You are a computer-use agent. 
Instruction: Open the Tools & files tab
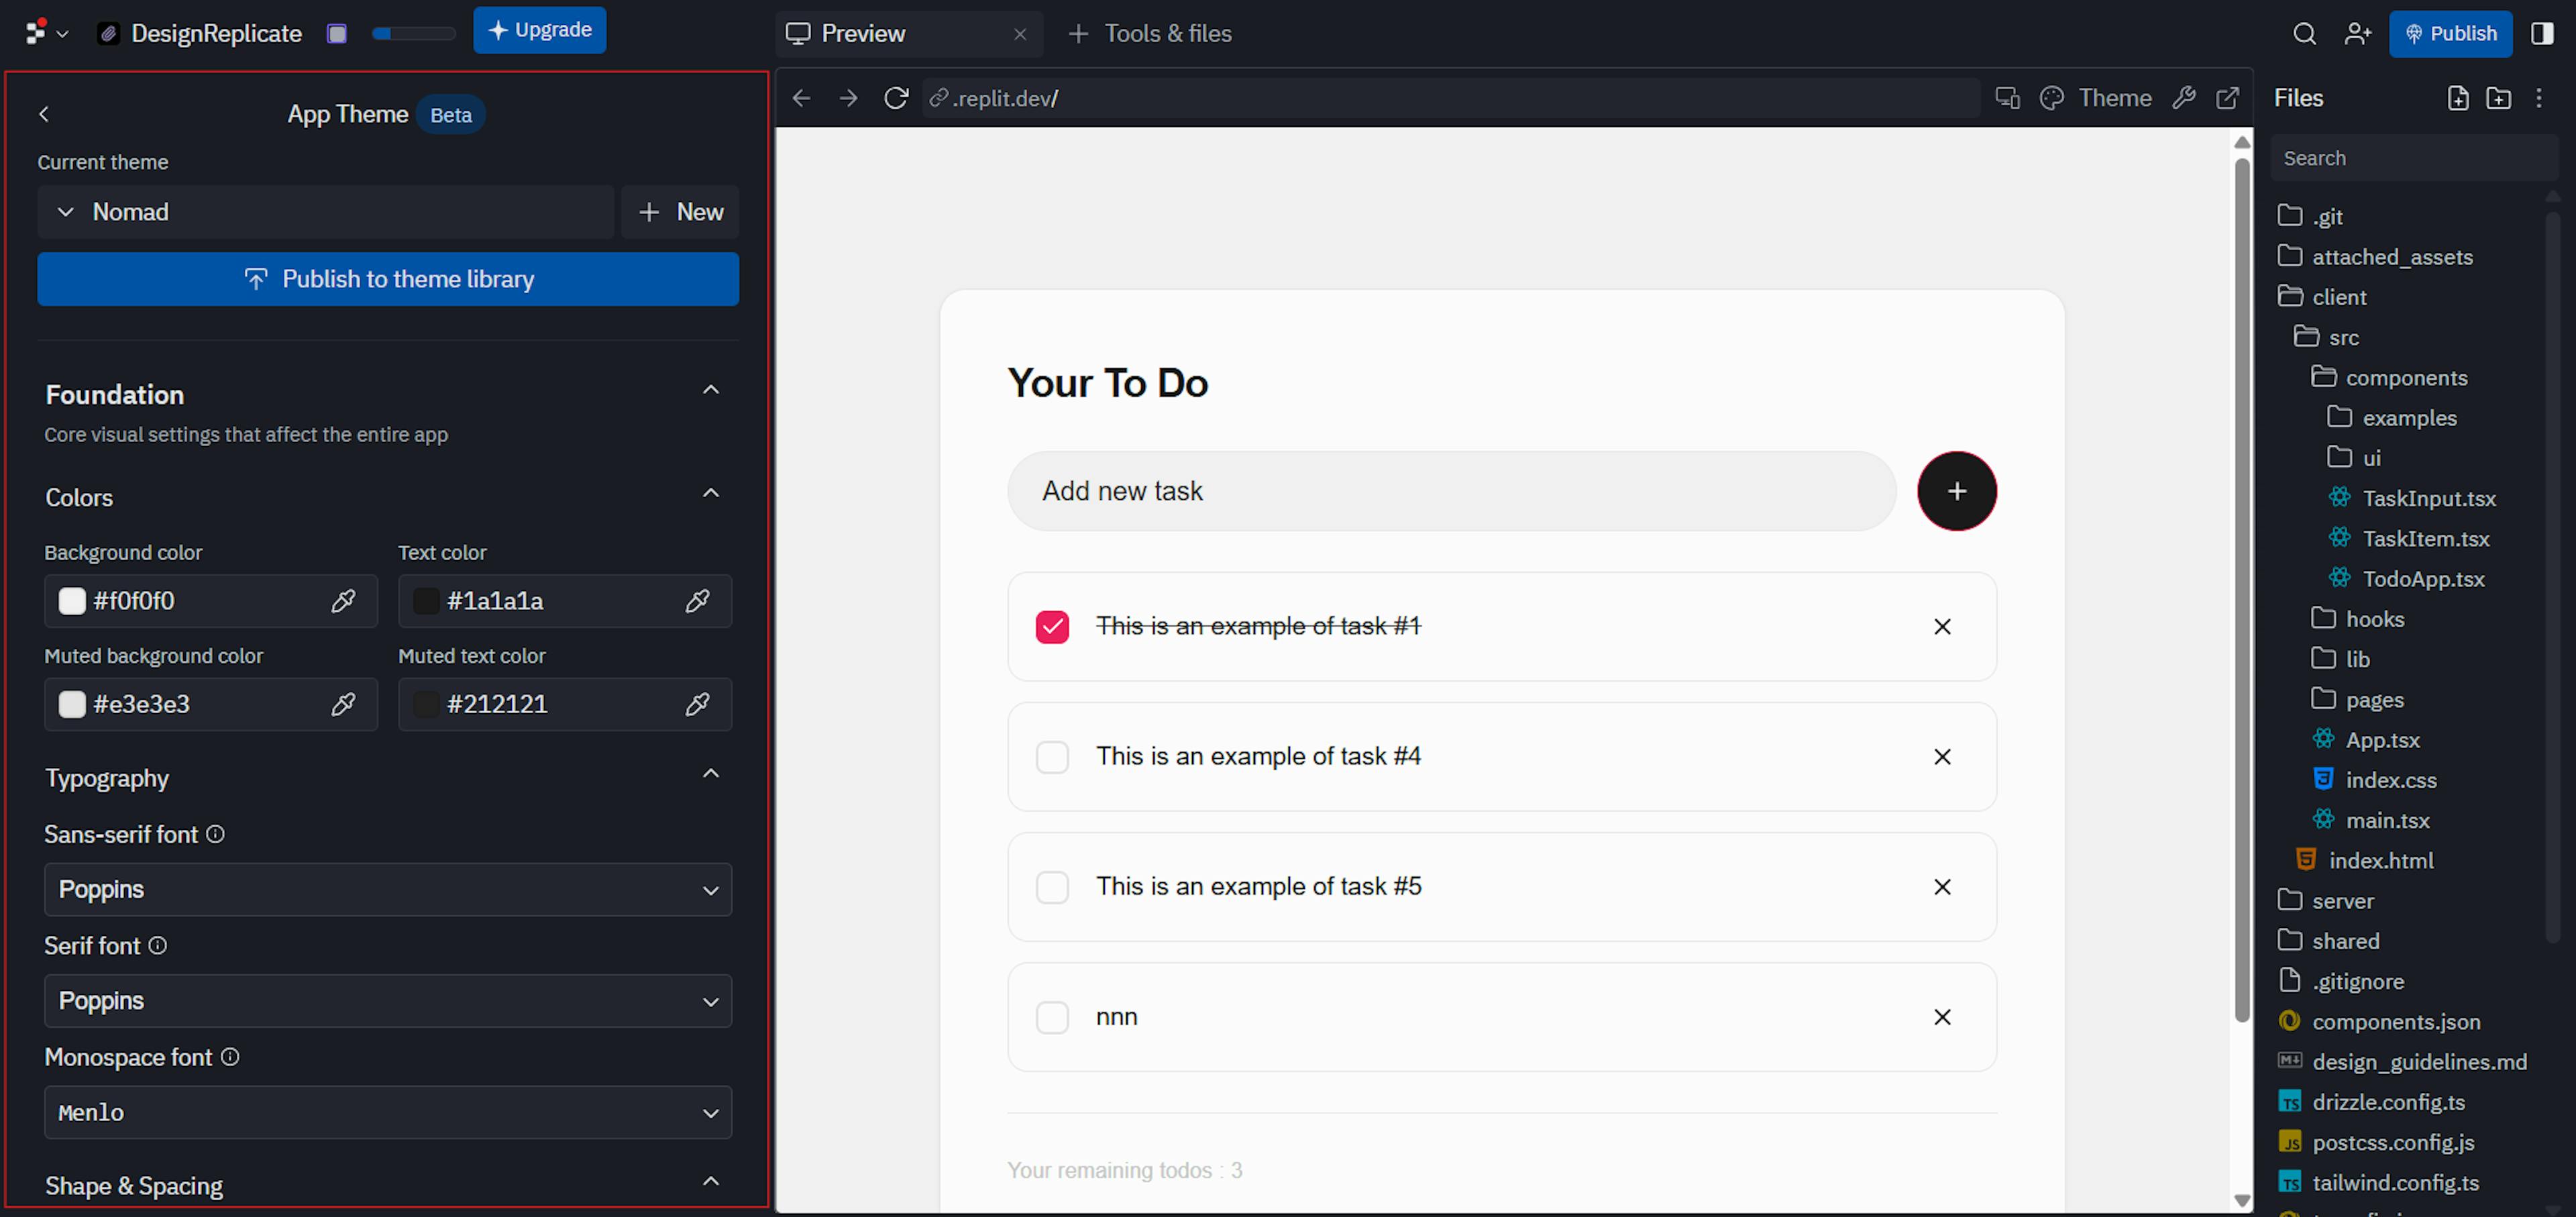click(1150, 34)
